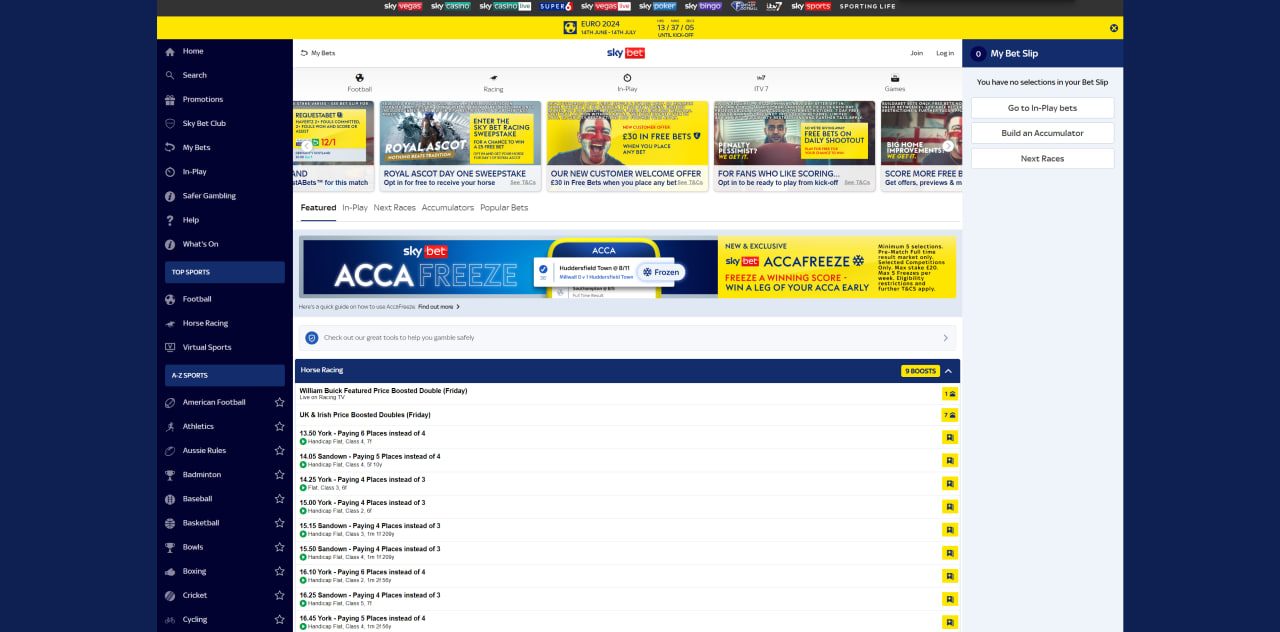The width and height of the screenshot is (1280, 632).
Task: Select the Racing icon in the top navigation
Action: tap(493, 82)
